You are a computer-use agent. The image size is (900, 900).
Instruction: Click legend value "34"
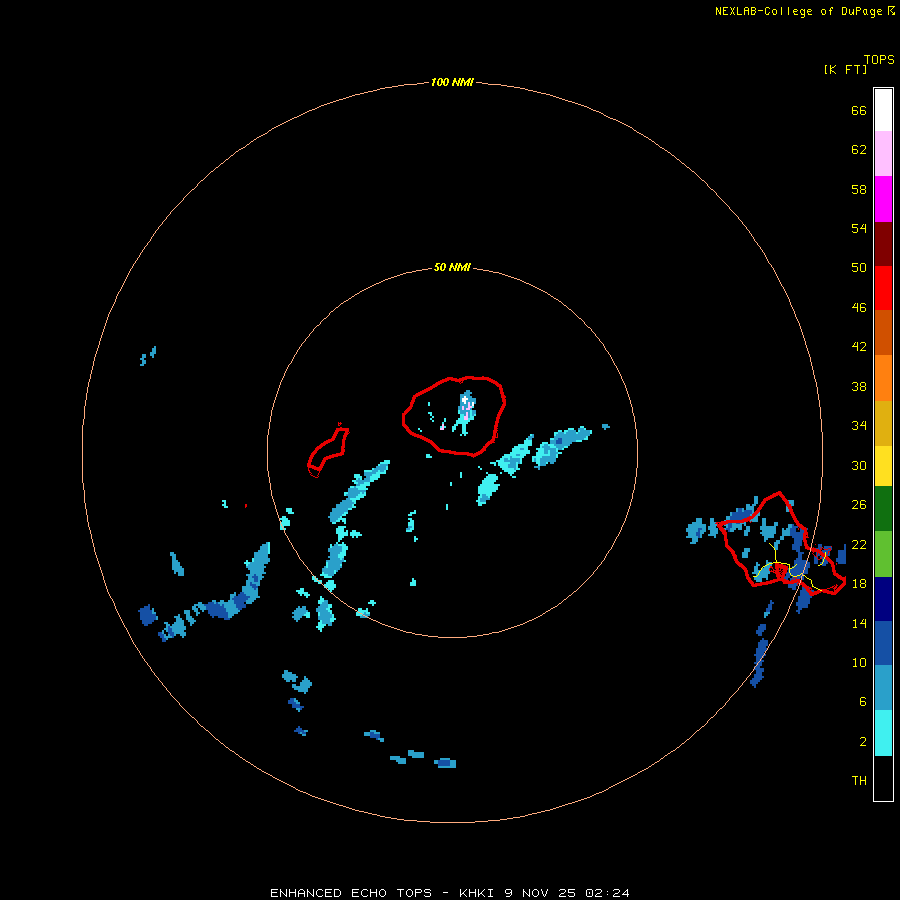point(859,425)
